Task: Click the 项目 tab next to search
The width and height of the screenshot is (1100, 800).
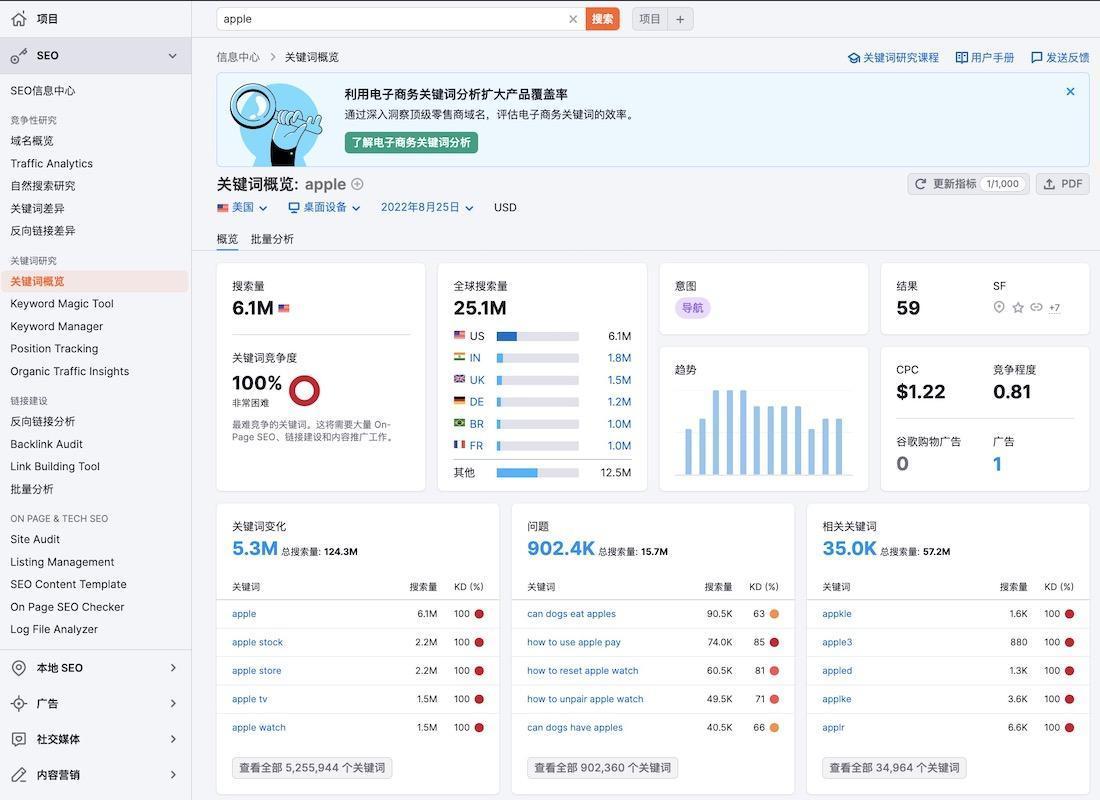Action: tap(650, 19)
